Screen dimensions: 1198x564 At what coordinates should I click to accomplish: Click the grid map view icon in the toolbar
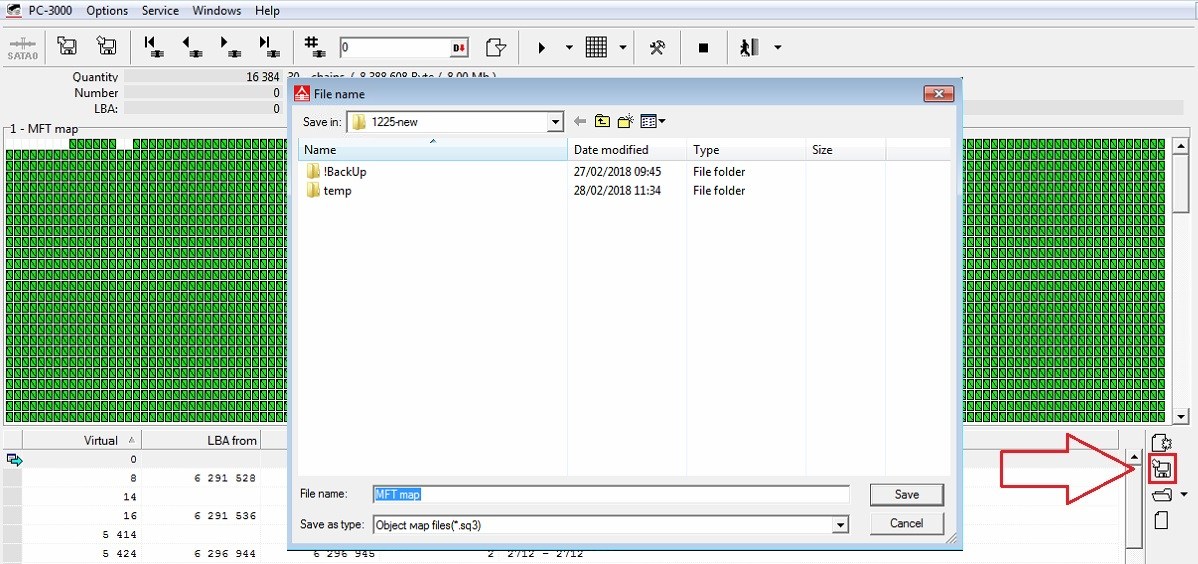596,47
